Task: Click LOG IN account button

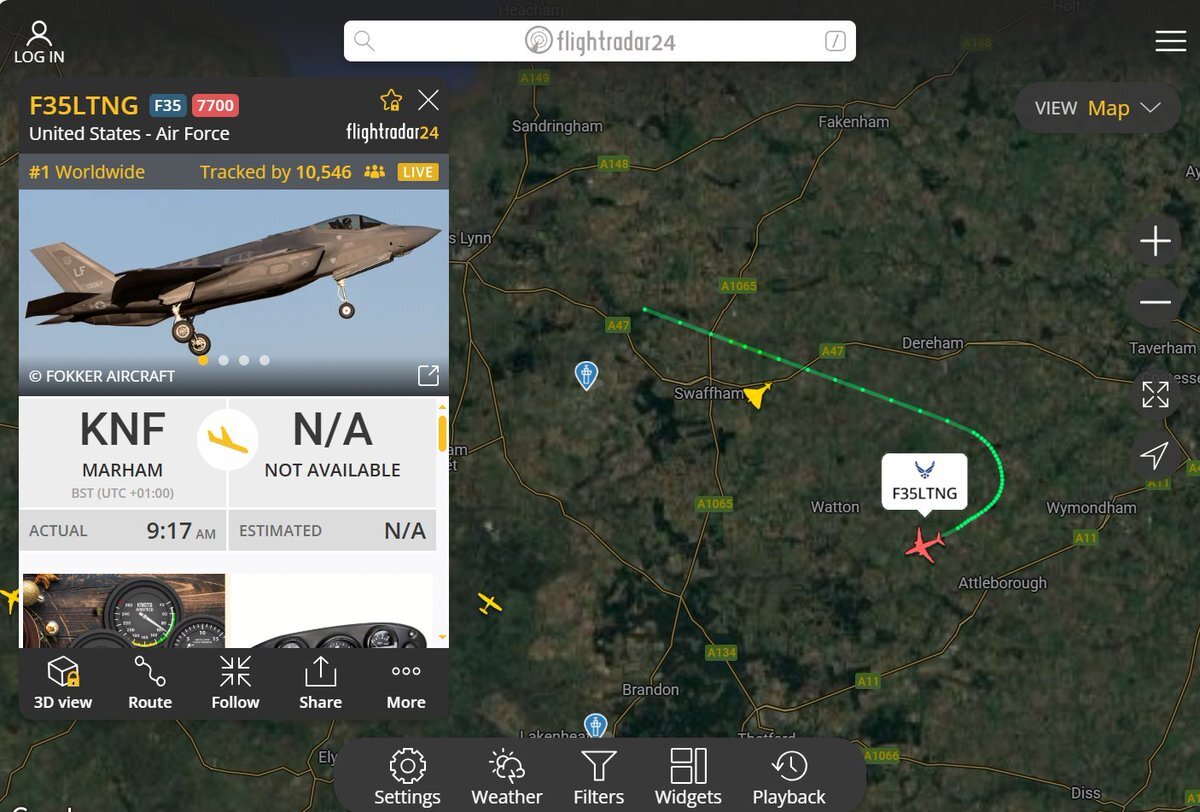Action: point(39,43)
